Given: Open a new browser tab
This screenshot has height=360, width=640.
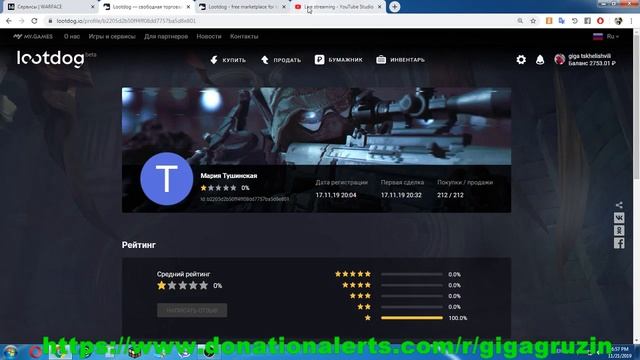Looking at the screenshot, I should [394, 7].
